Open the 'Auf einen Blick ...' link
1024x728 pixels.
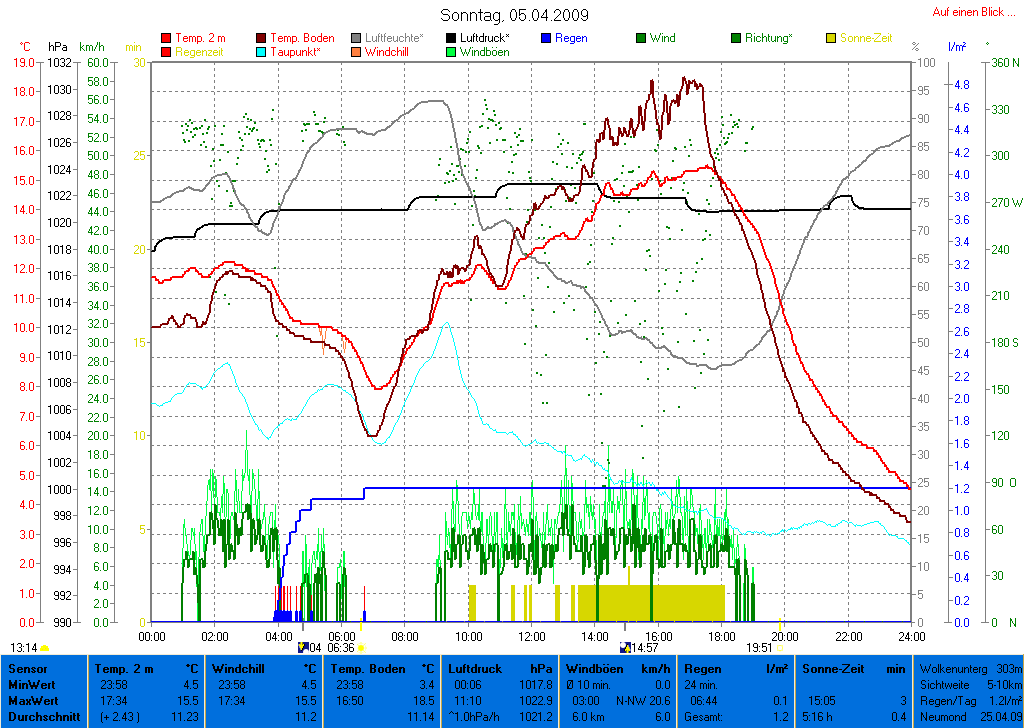coord(973,12)
